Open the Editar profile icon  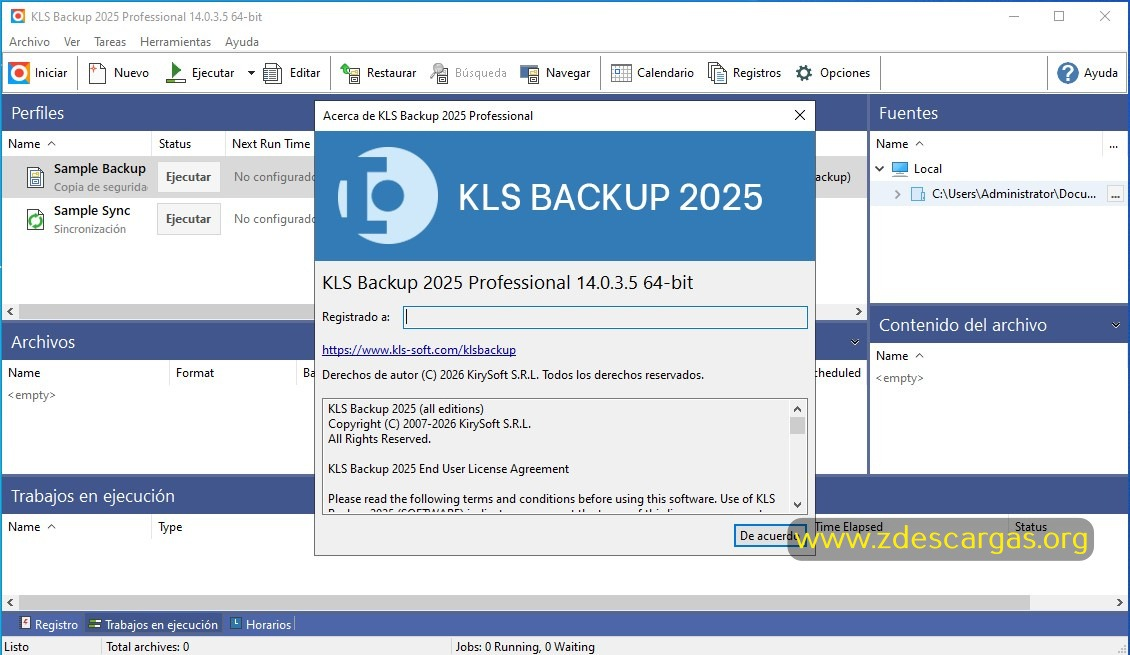pyautogui.click(x=270, y=72)
